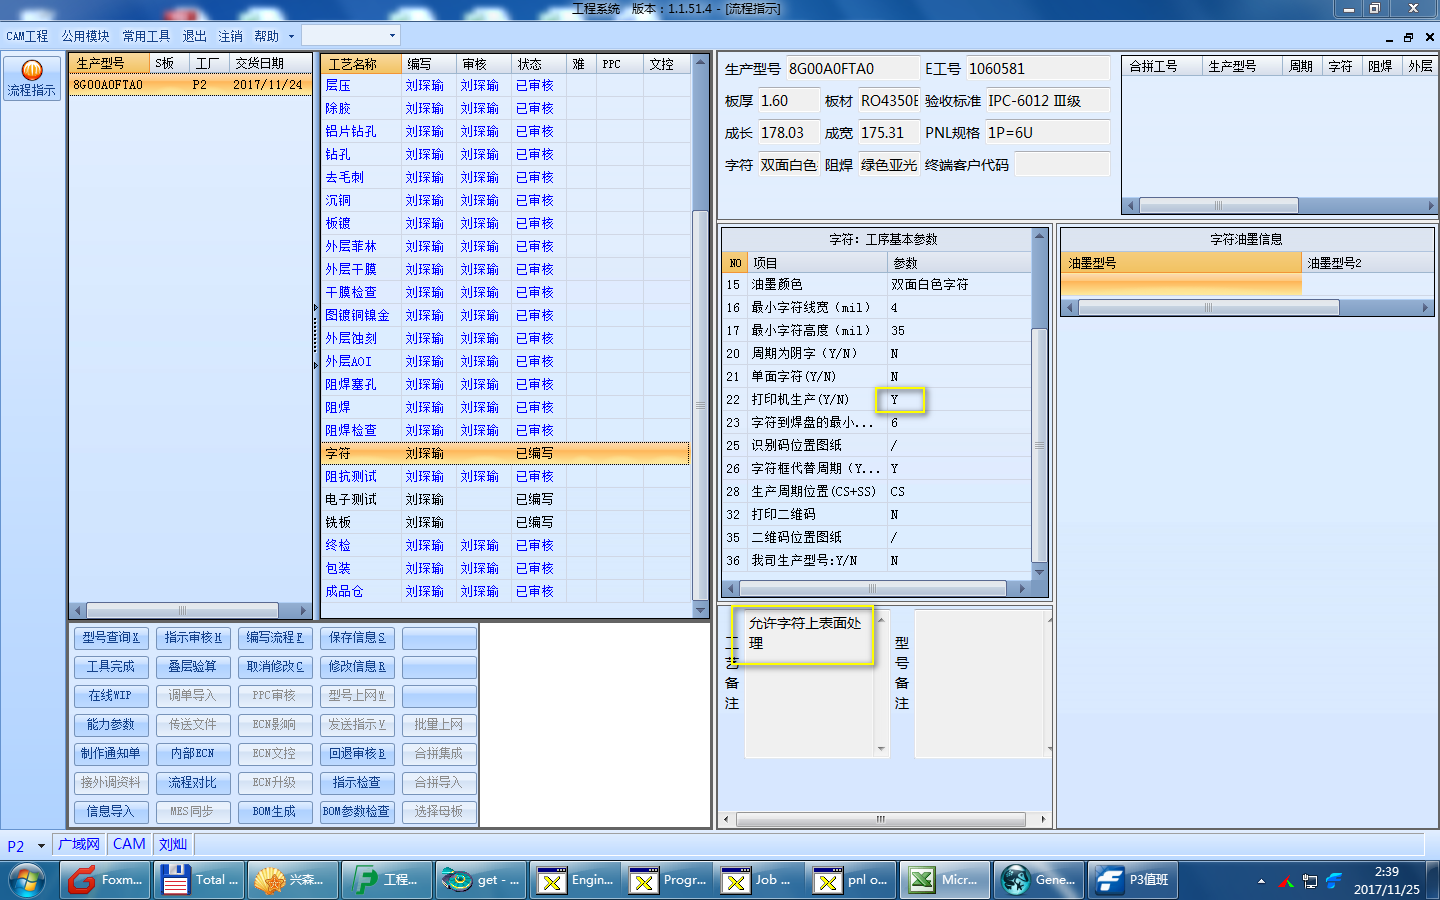Open the 公用模块 menu
The width and height of the screenshot is (1440, 900).
tap(86, 36)
